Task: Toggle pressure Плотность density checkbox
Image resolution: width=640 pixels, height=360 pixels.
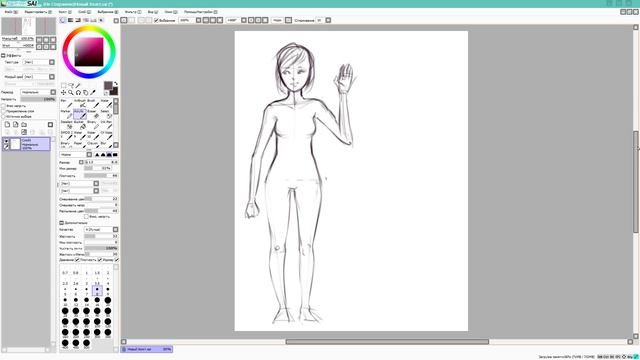Action: (x=77, y=260)
